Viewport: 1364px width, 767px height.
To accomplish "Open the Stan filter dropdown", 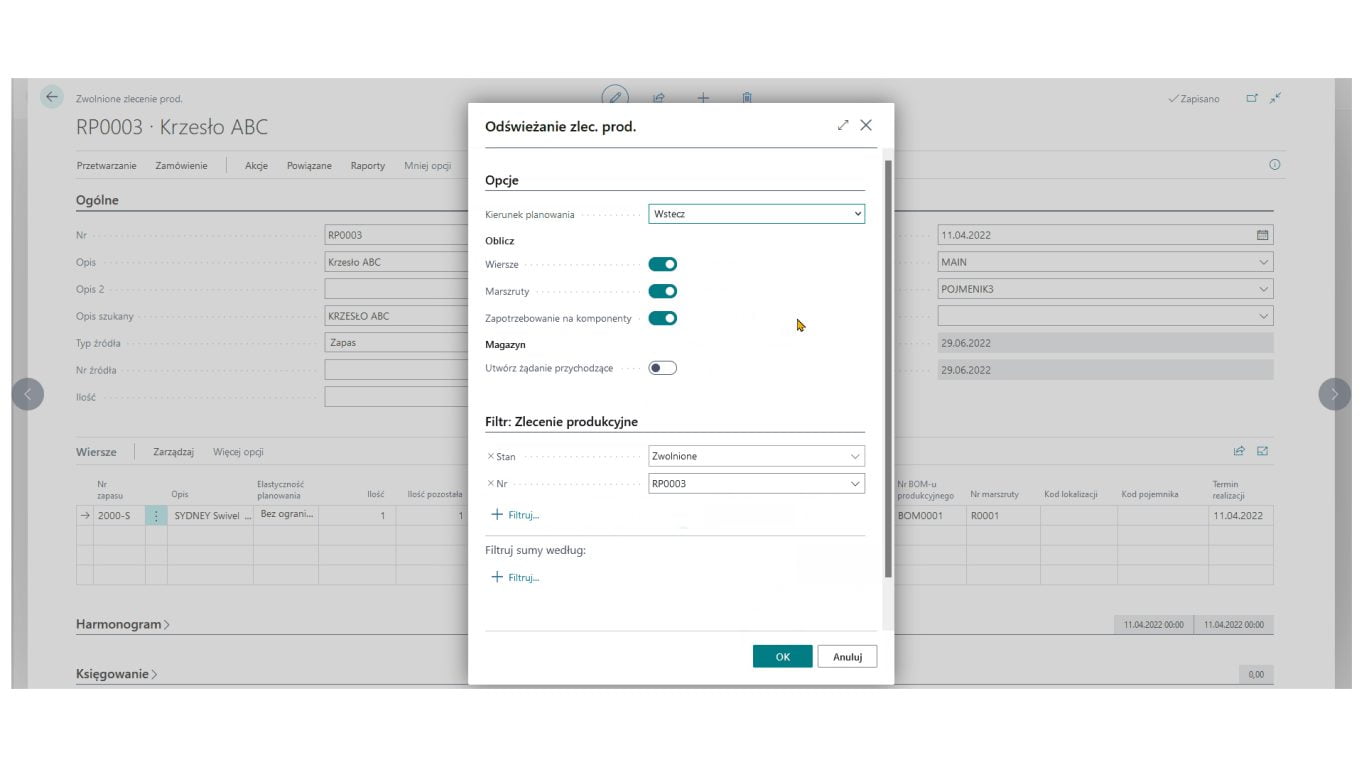I will [855, 456].
